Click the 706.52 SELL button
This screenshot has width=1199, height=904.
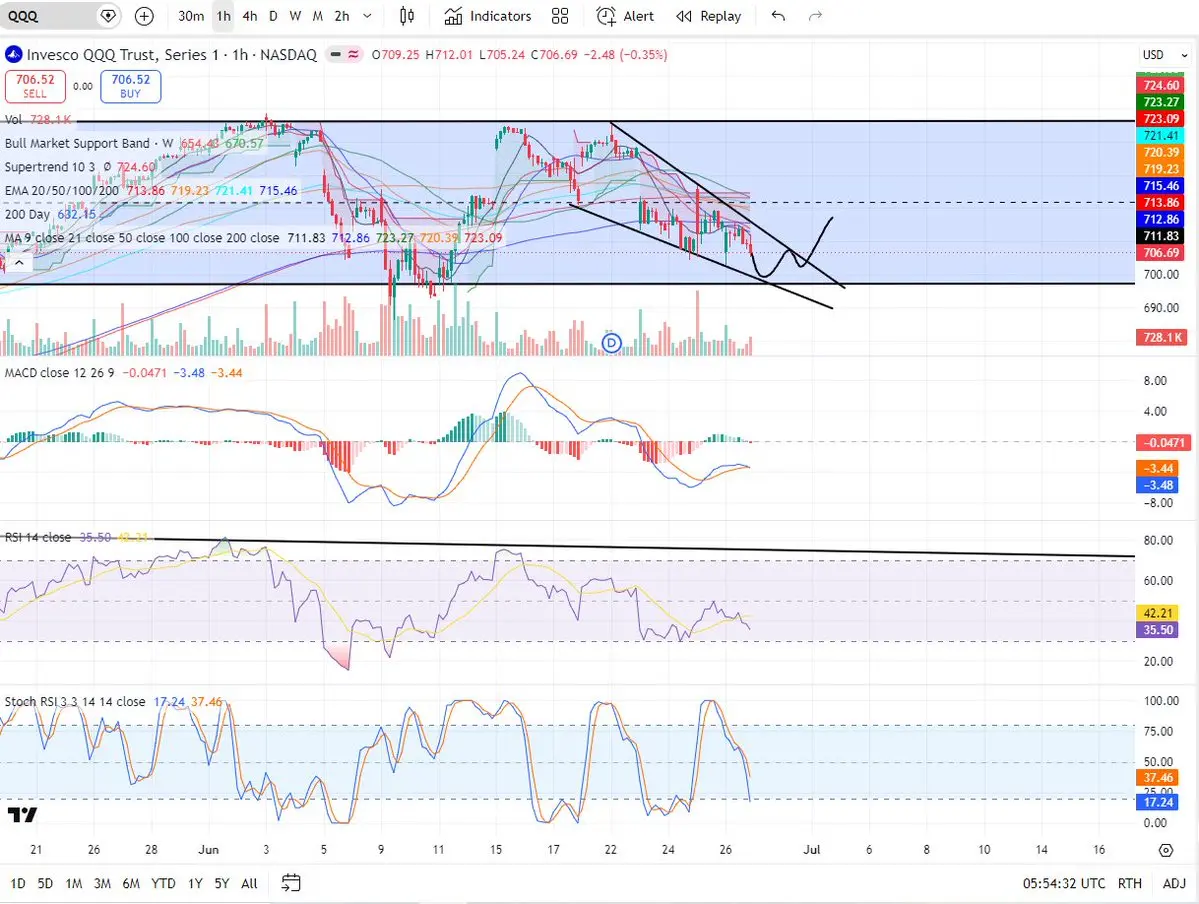click(x=35, y=86)
